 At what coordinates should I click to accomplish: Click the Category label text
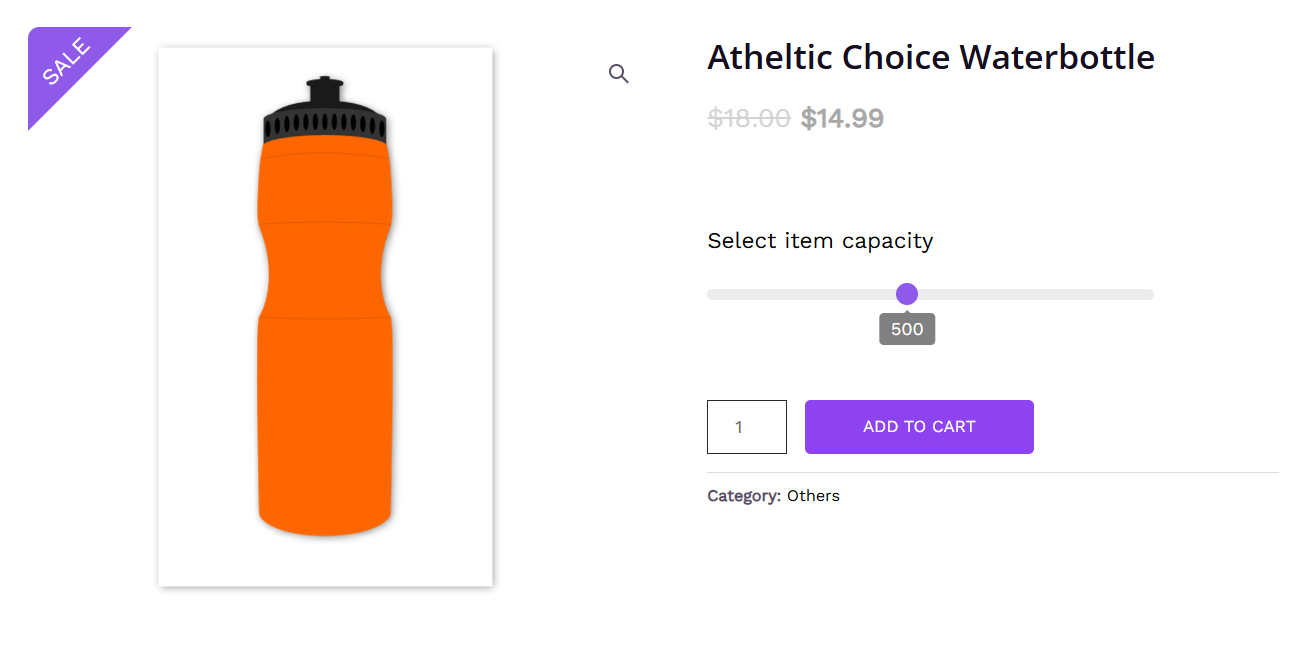pos(742,495)
